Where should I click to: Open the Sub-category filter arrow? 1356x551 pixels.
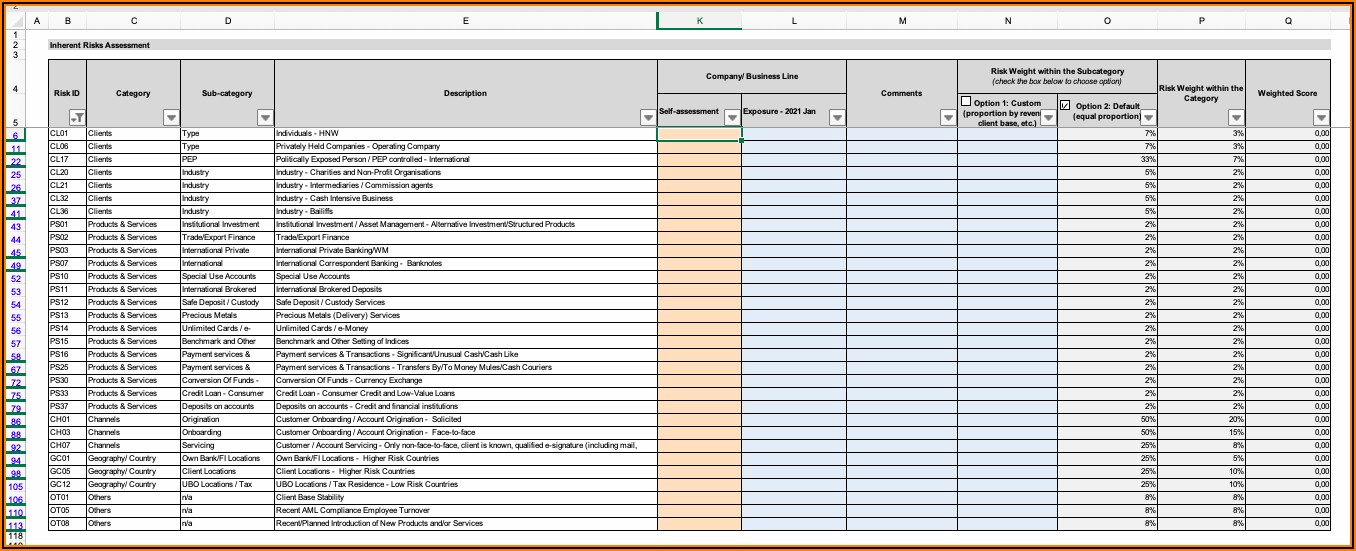click(x=265, y=118)
